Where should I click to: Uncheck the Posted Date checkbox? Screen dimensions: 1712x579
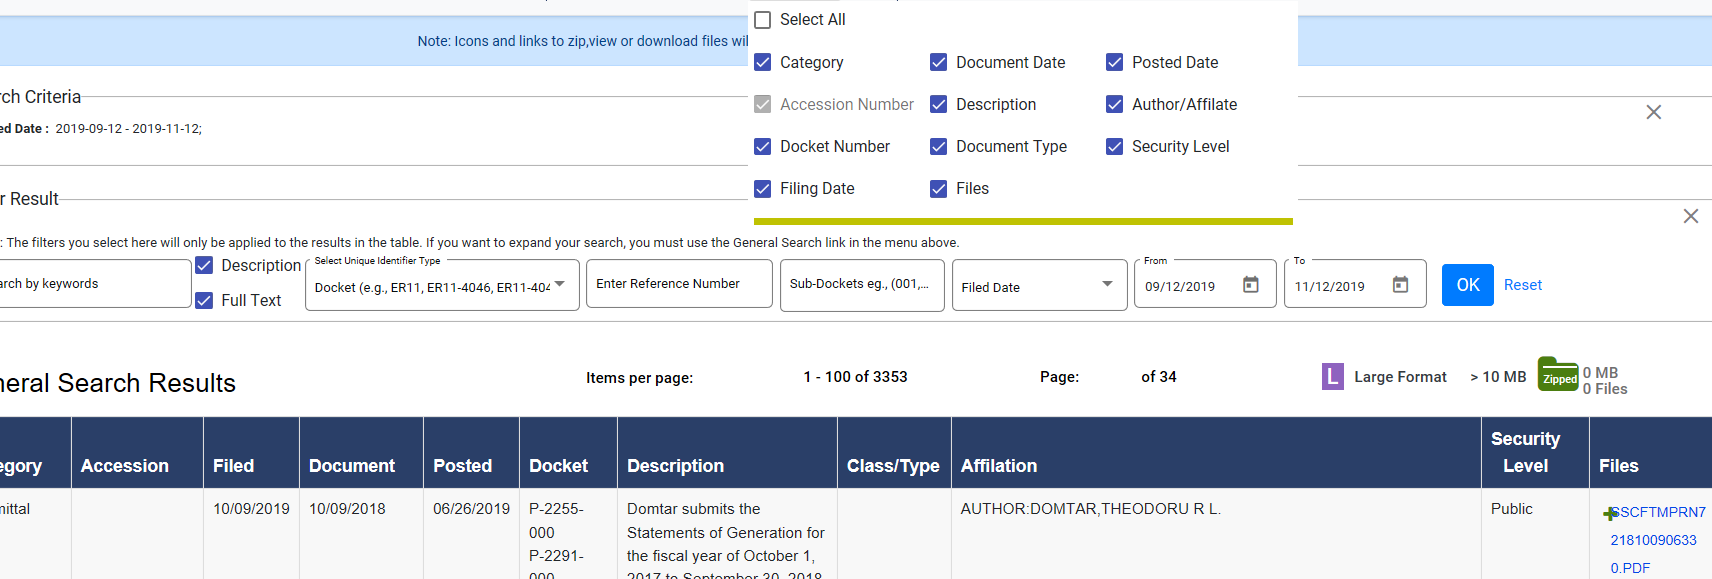point(1115,62)
